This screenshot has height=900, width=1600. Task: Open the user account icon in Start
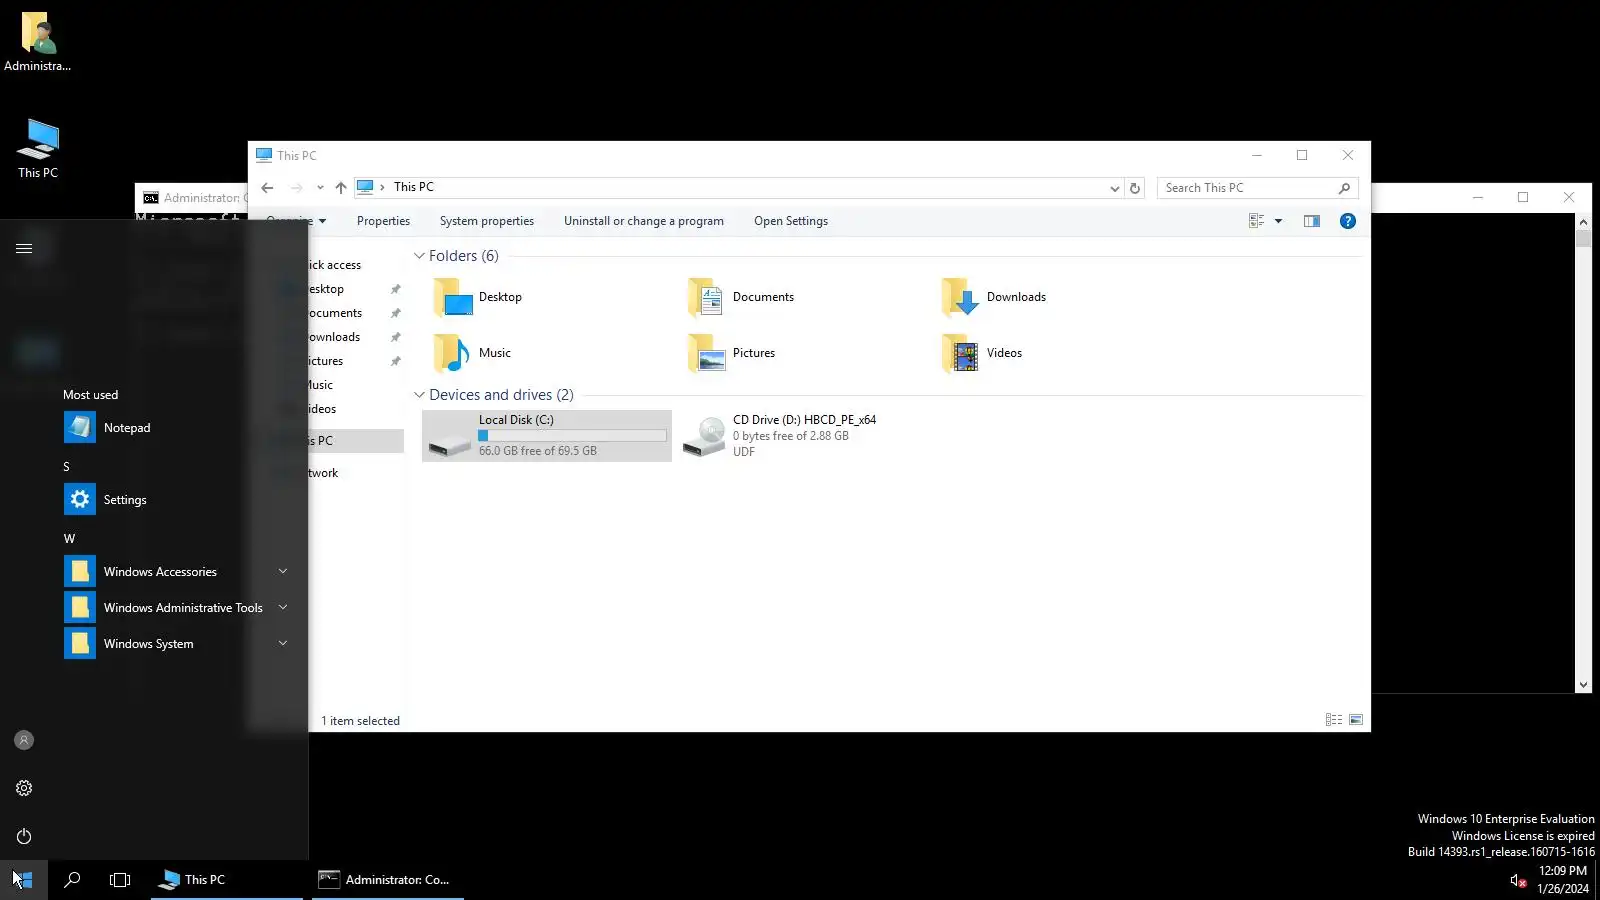point(24,740)
